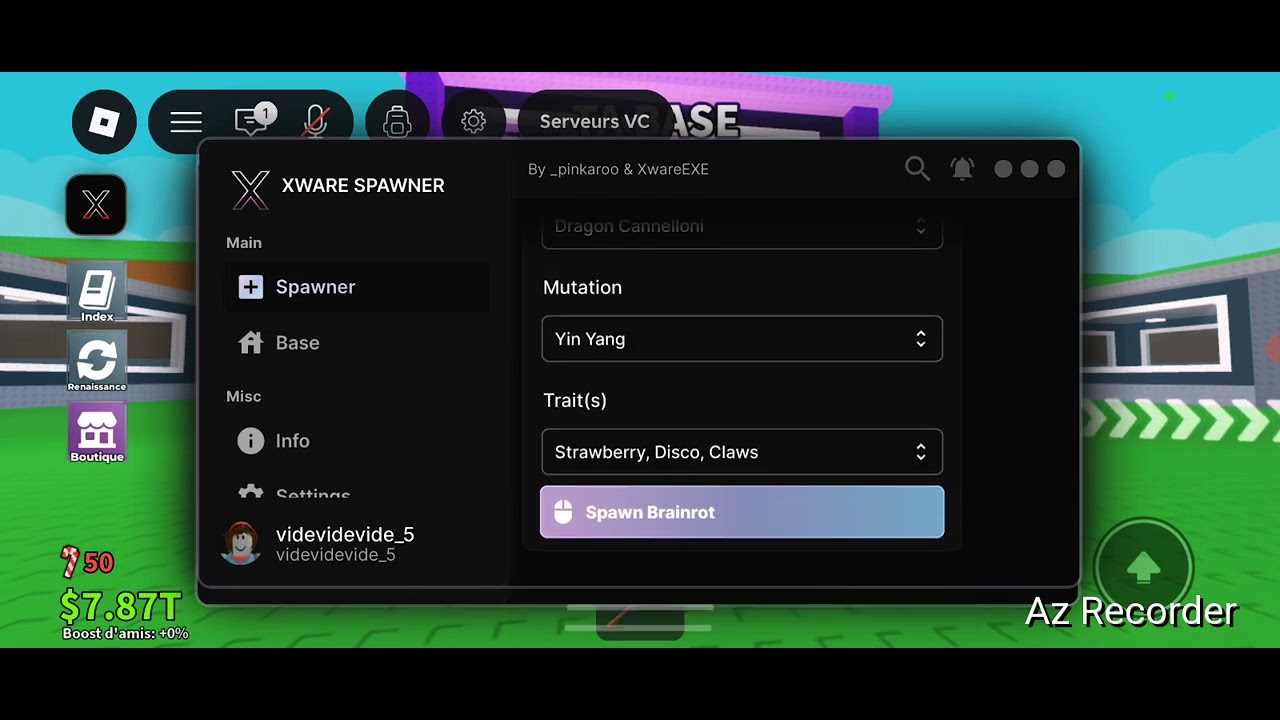
Task: Click the Base house icon
Action: pyautogui.click(x=250, y=343)
